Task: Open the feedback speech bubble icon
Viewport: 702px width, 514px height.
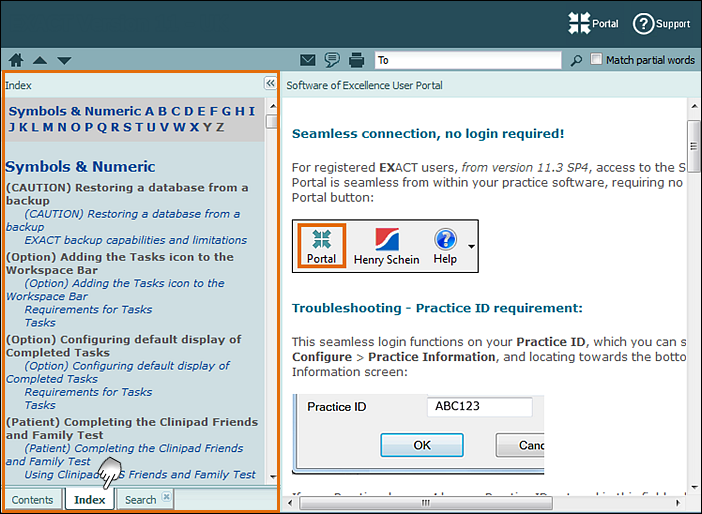Action: click(332, 60)
